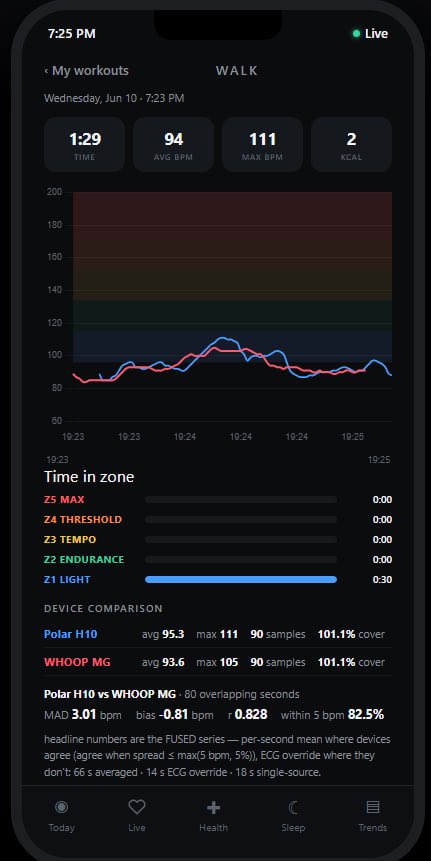
Task: Click the Z2 ENDURANCE label
Action: (84, 560)
